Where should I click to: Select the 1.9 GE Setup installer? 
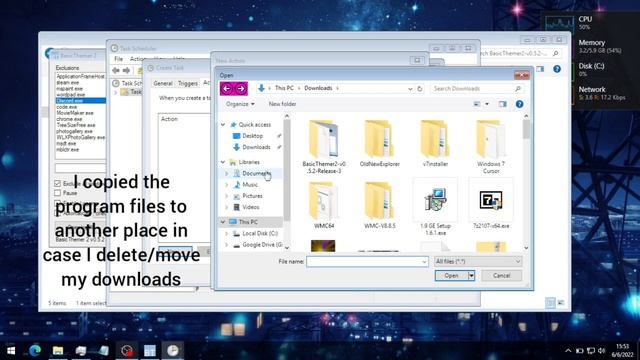[x=435, y=208]
